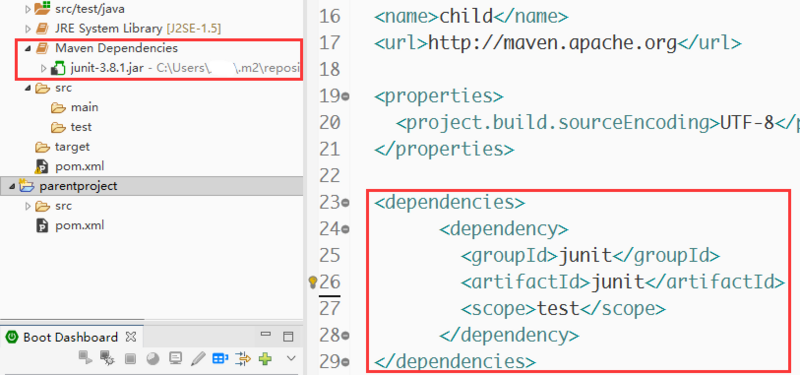Fold the properties block at line 19
The height and width of the screenshot is (375, 800).
(345, 96)
